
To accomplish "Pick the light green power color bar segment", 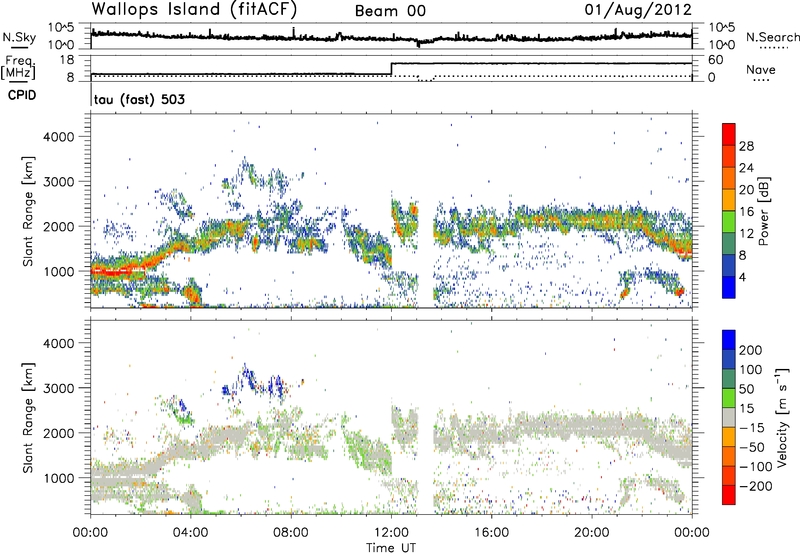I will pyautogui.click(x=729, y=222).
